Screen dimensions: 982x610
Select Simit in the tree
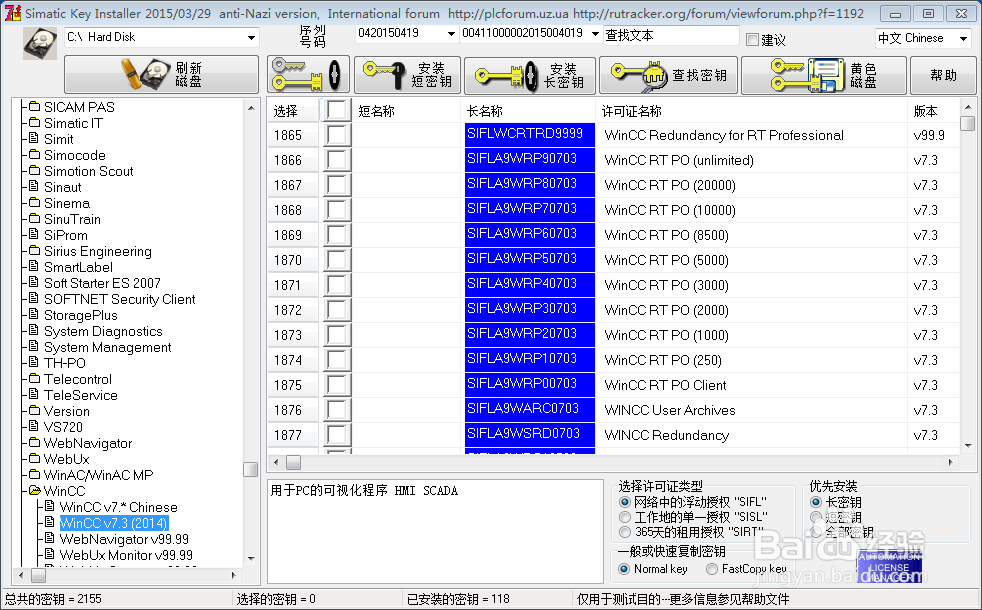58,139
